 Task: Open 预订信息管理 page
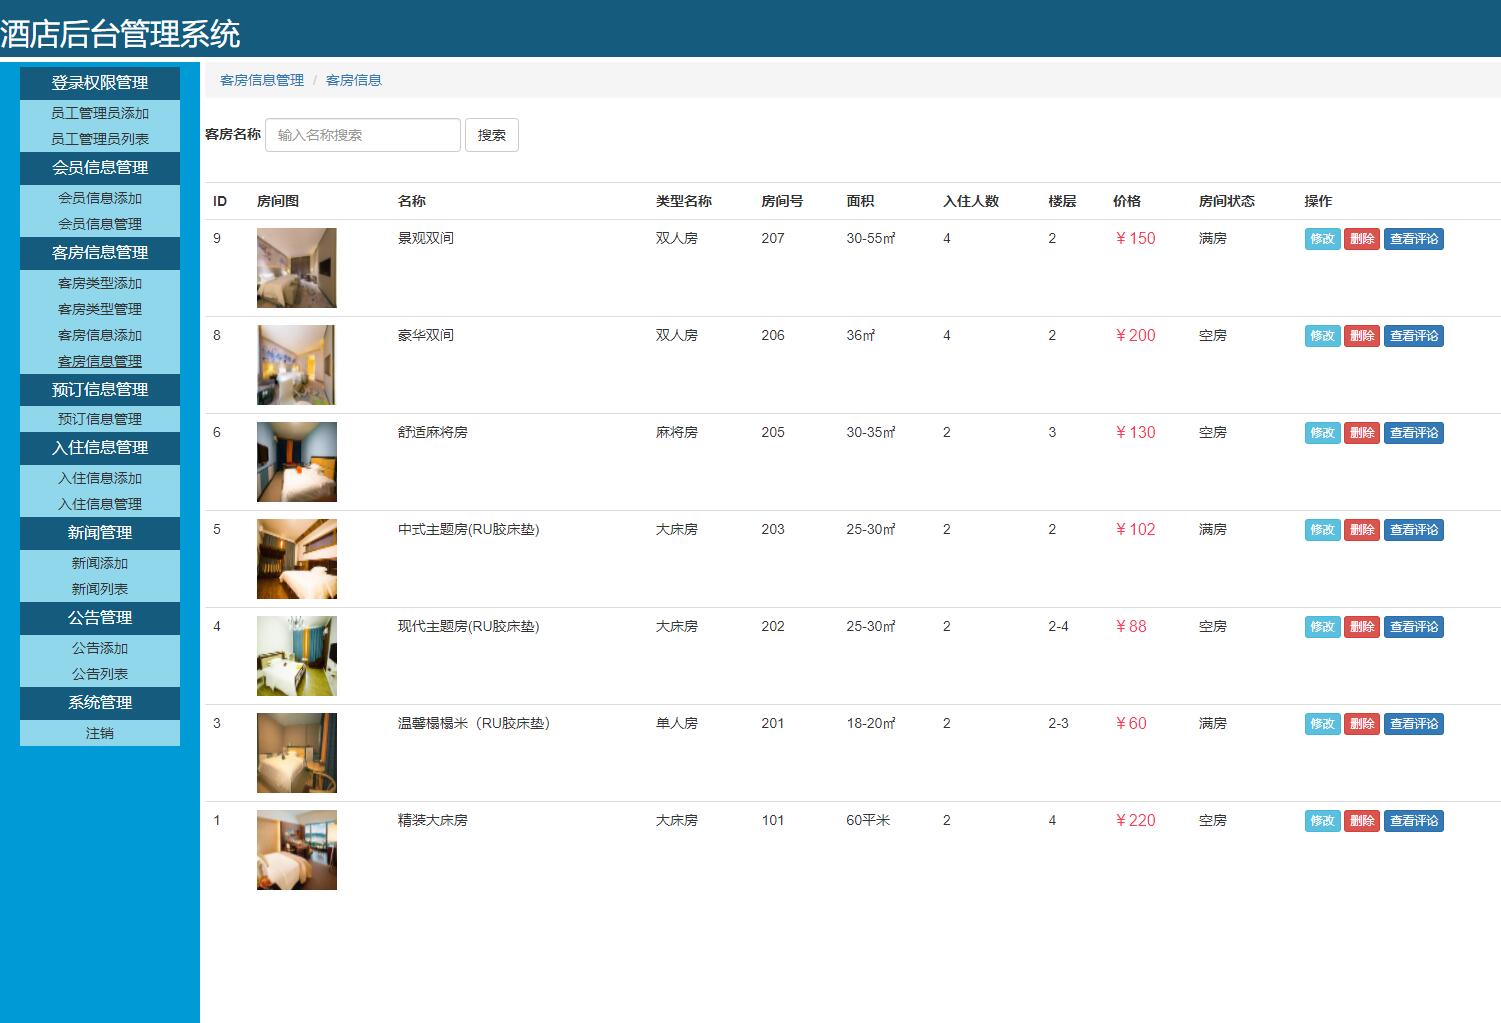(99, 418)
